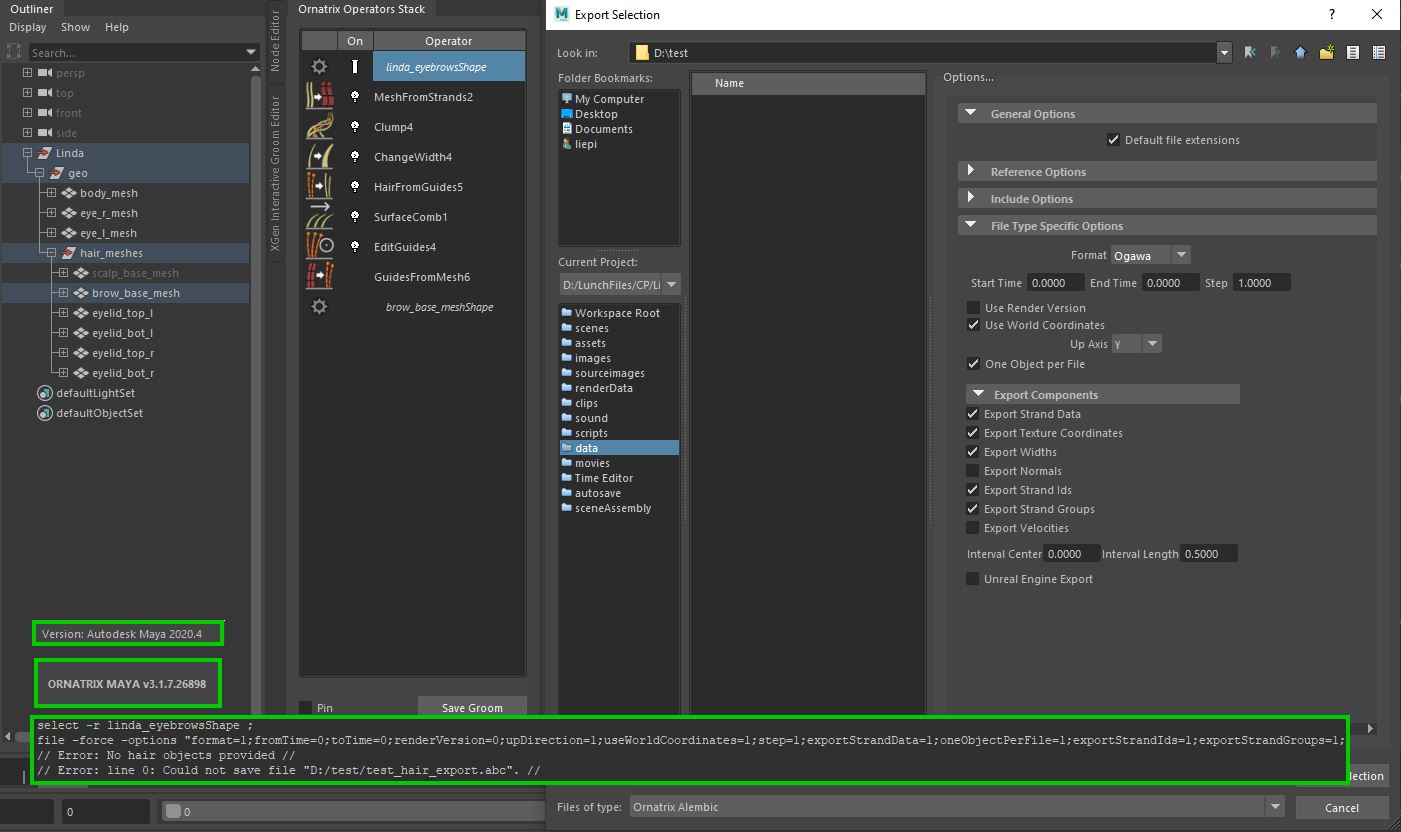Click the MeshFromStrands2 operator icon
The height and width of the screenshot is (832, 1401).
point(319,97)
